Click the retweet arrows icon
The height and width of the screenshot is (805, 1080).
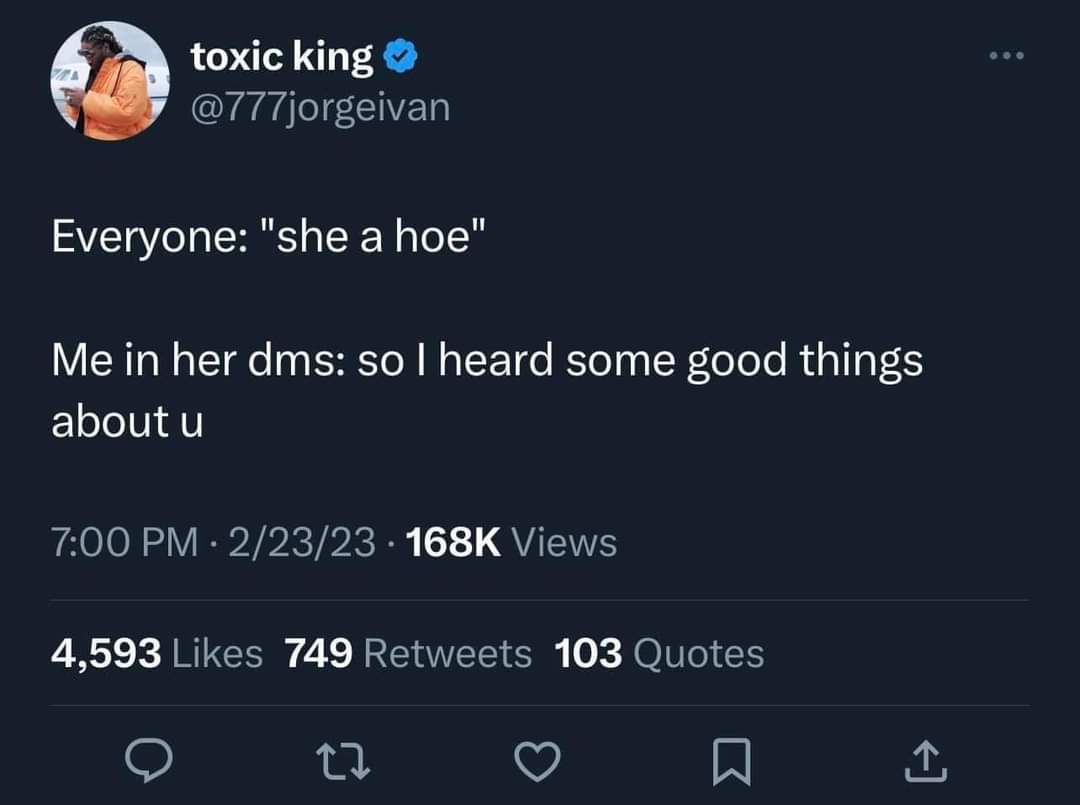[342, 761]
